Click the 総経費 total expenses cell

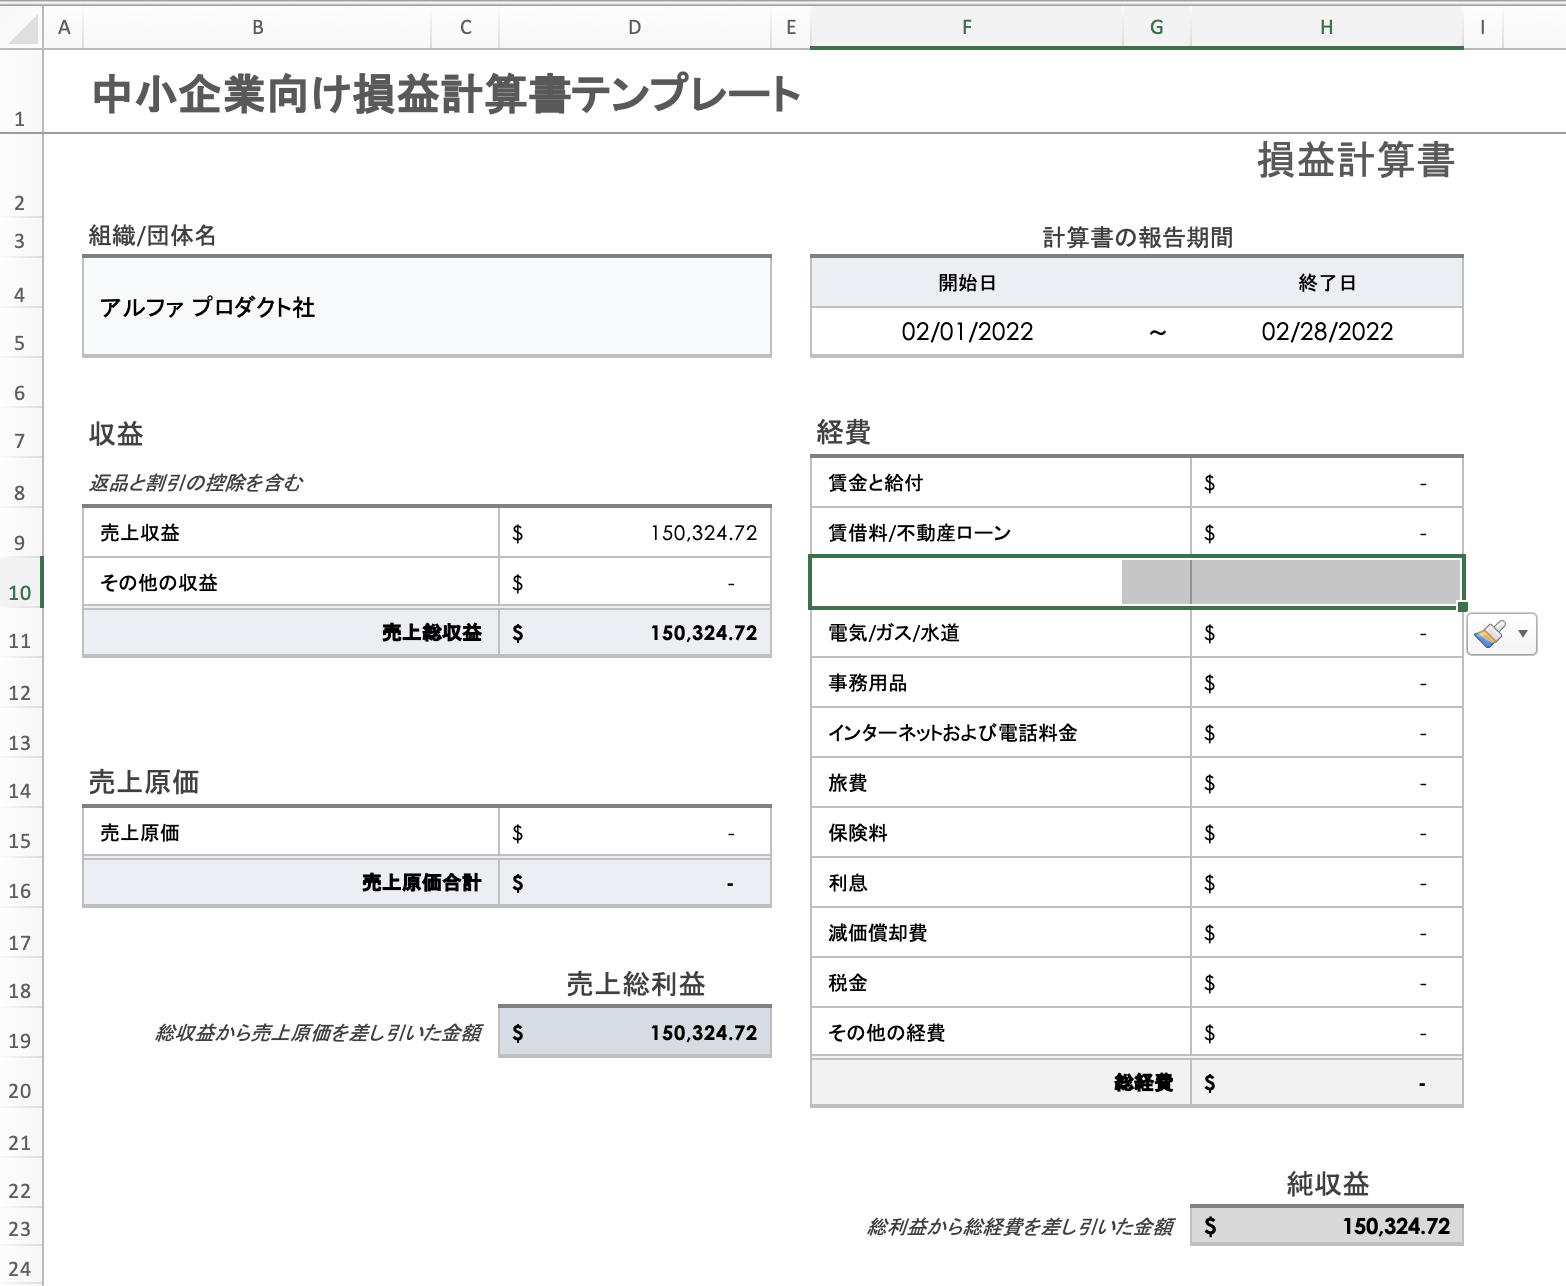1326,1082
